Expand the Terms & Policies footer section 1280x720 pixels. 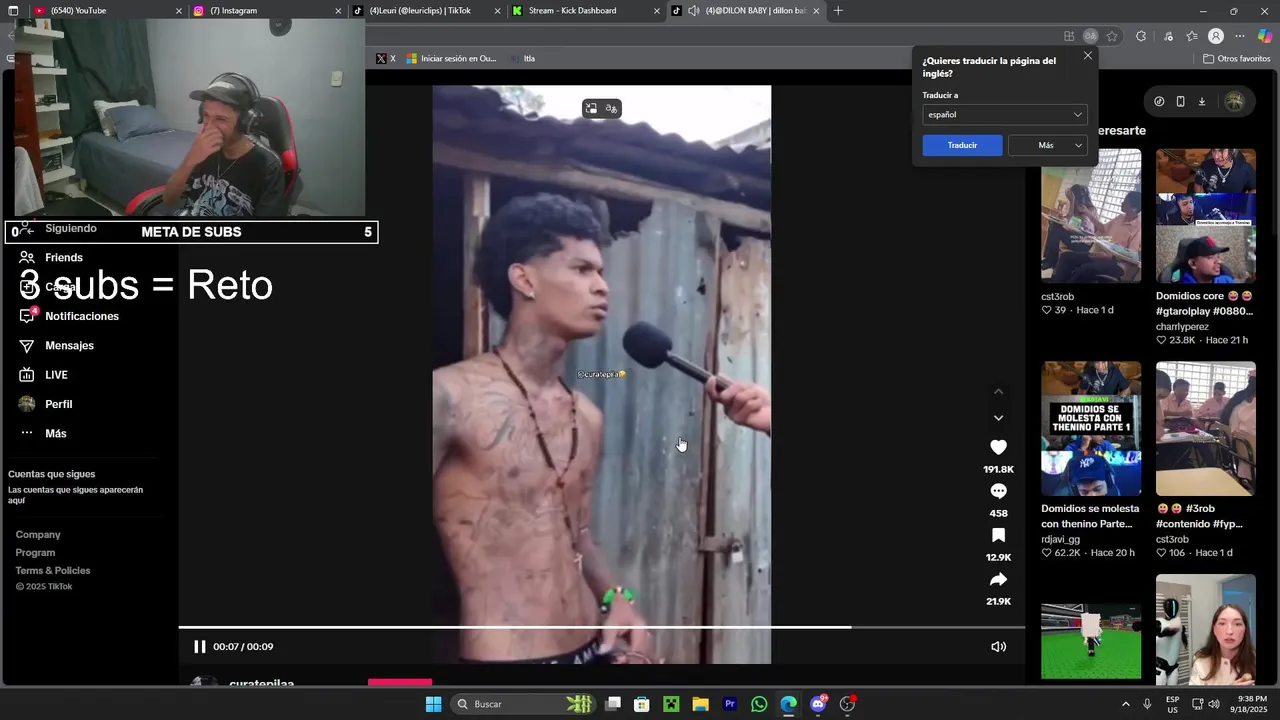pyautogui.click(x=53, y=571)
